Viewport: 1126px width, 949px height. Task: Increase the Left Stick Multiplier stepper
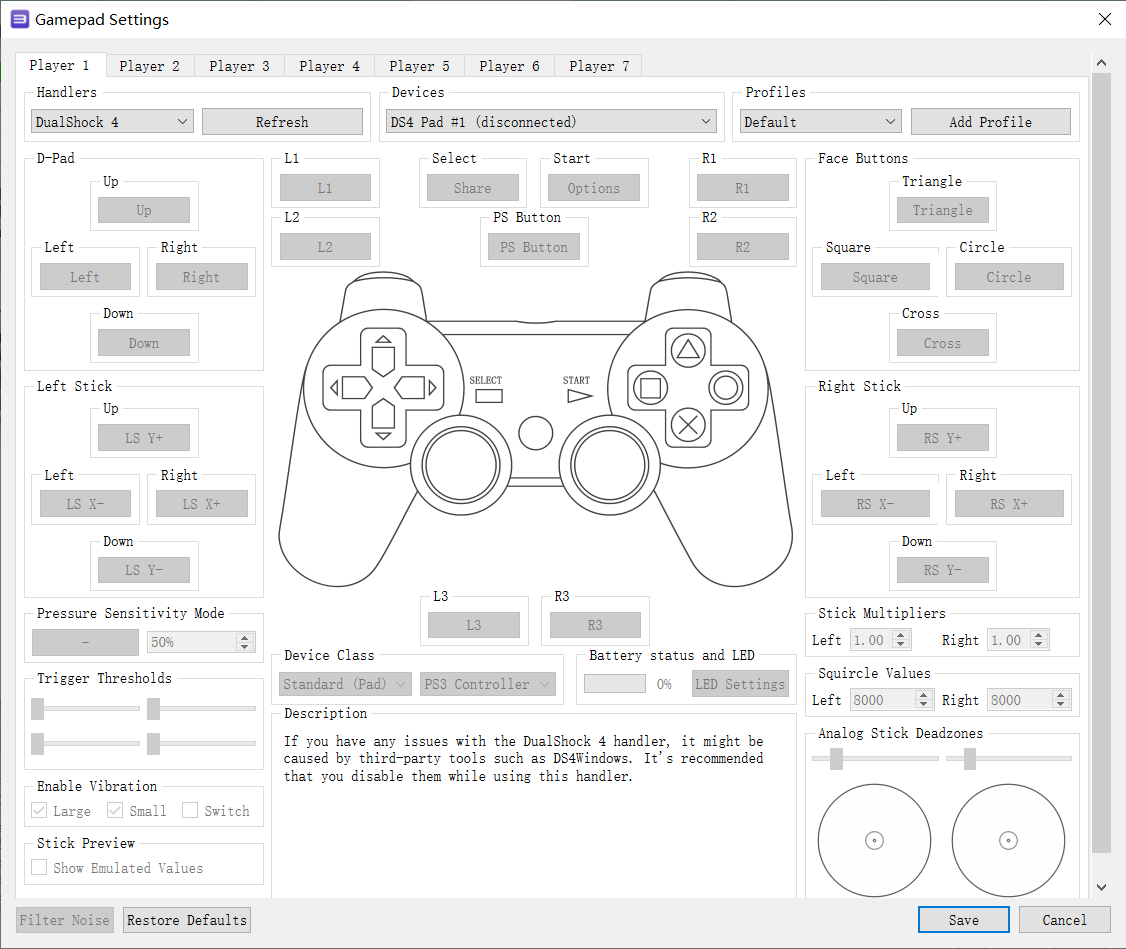901,635
